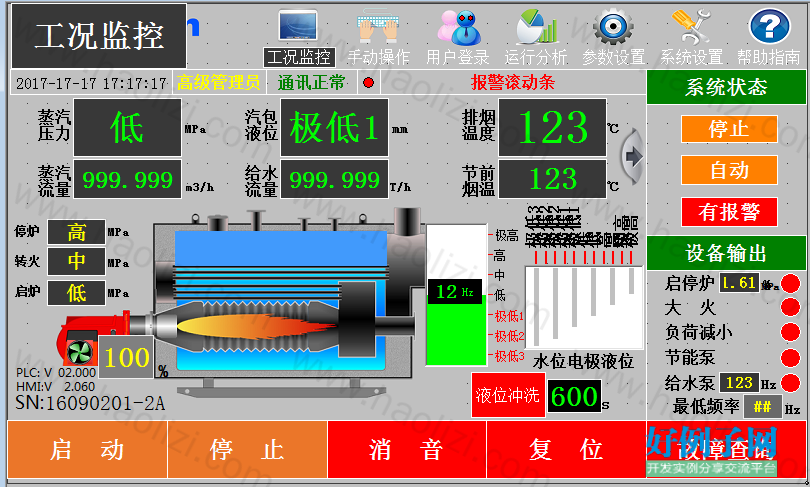Click the 给水泵 red indicator light
This screenshot has height=487, width=810.
pos(790,383)
